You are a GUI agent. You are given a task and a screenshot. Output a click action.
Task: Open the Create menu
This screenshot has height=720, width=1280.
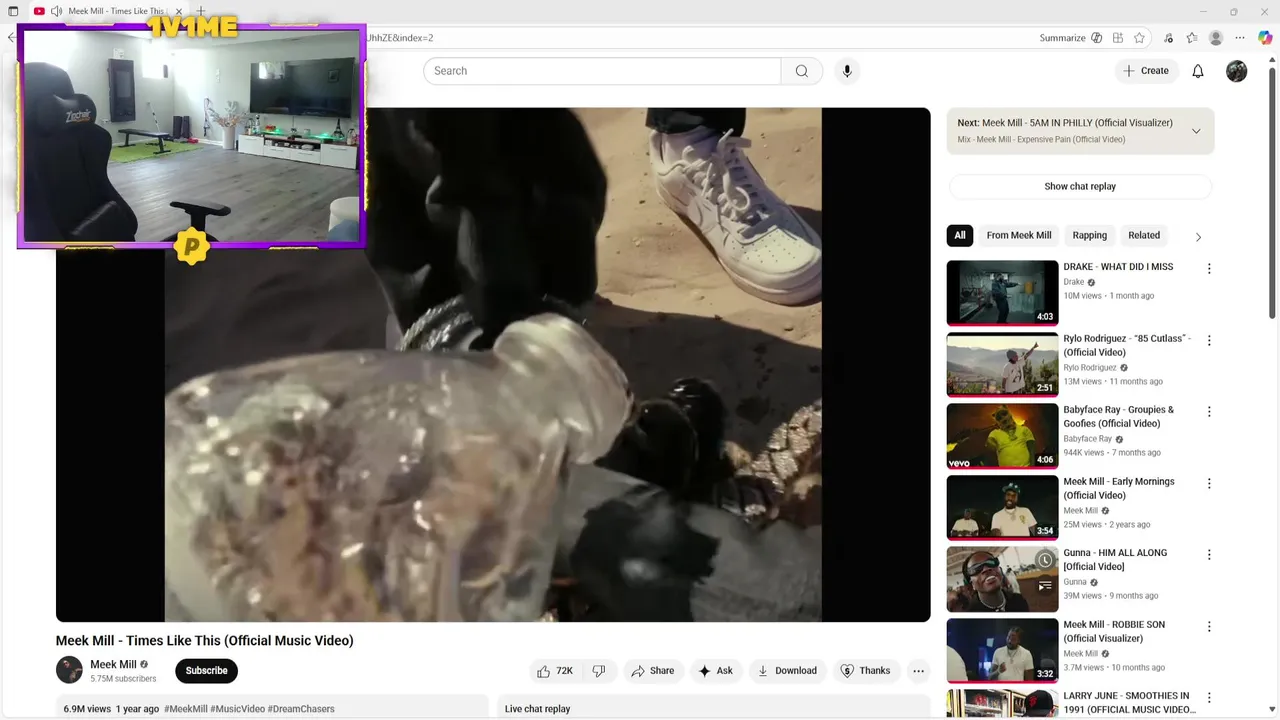(x=1146, y=71)
